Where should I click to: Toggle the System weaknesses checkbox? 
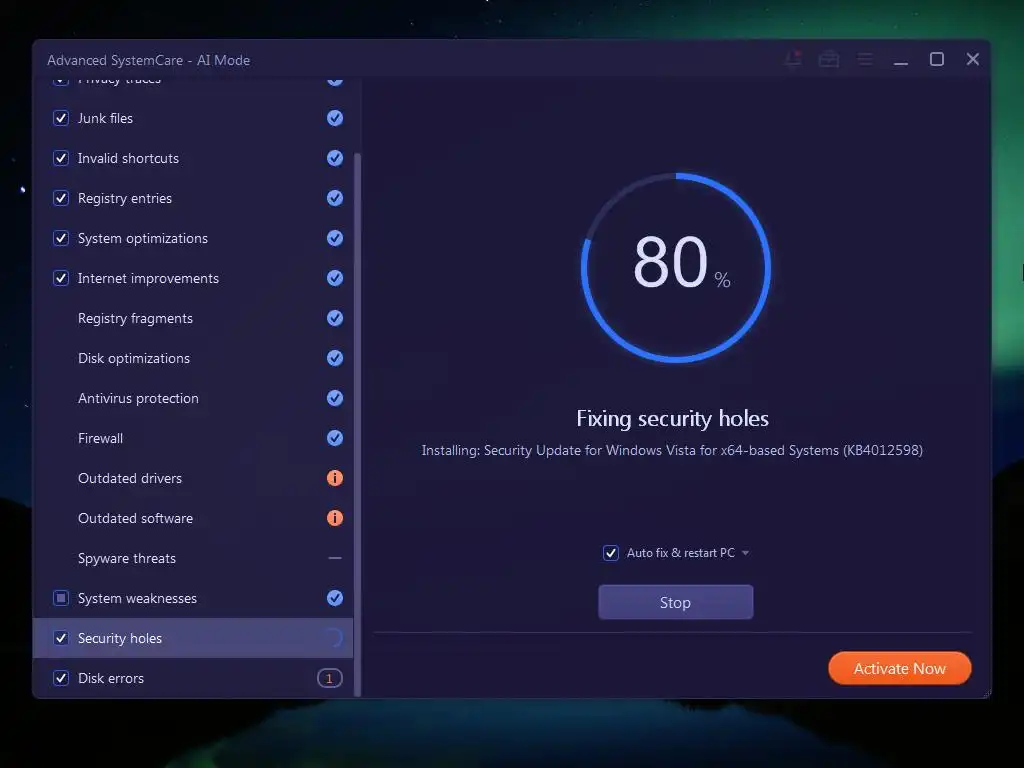[61, 598]
